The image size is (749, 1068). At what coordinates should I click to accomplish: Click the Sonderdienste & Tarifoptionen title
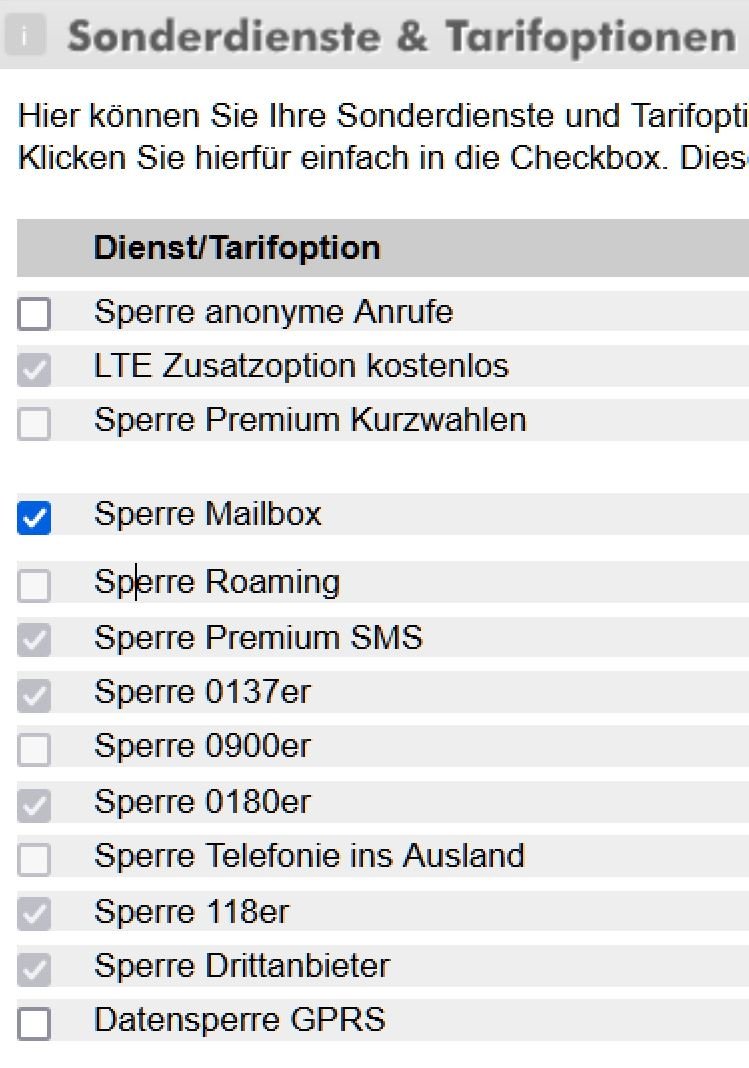click(402, 35)
